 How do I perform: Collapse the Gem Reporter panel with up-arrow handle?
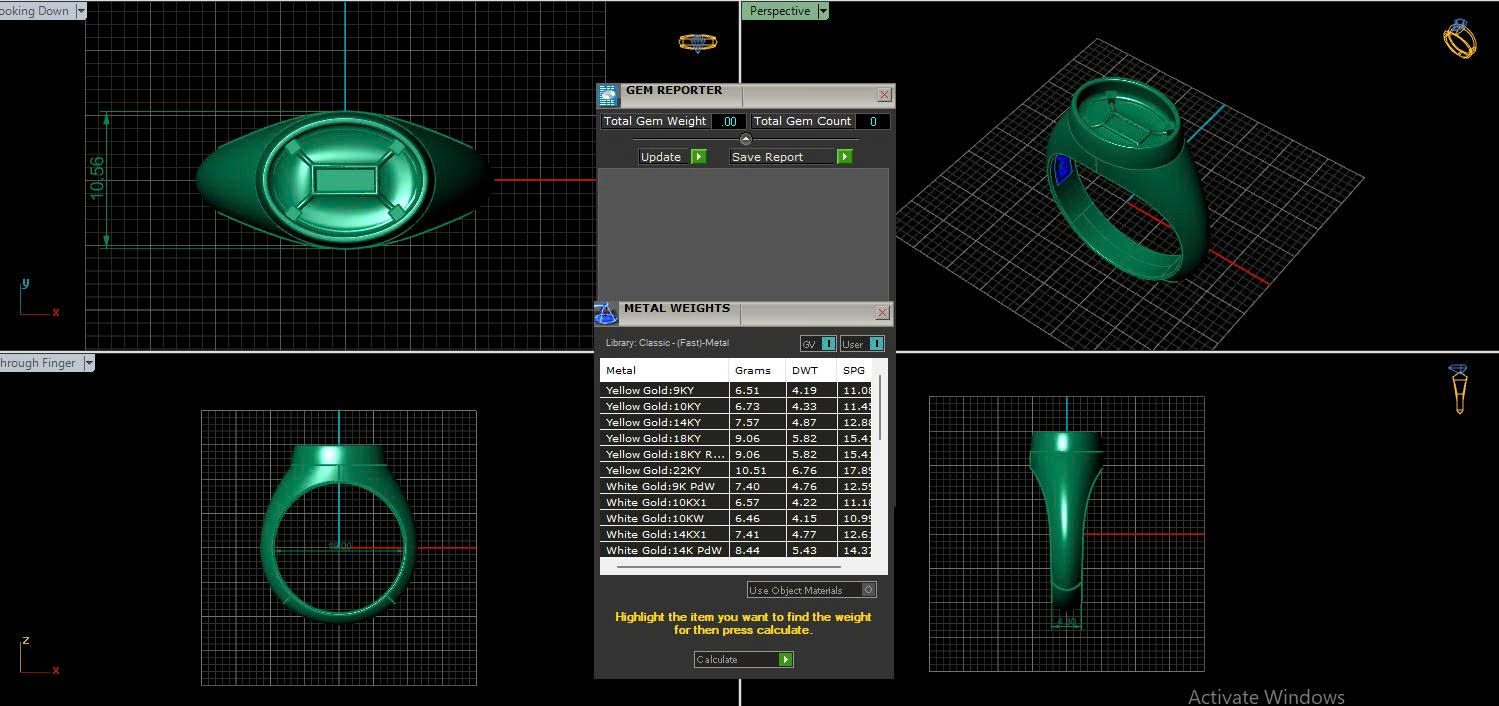click(745, 139)
